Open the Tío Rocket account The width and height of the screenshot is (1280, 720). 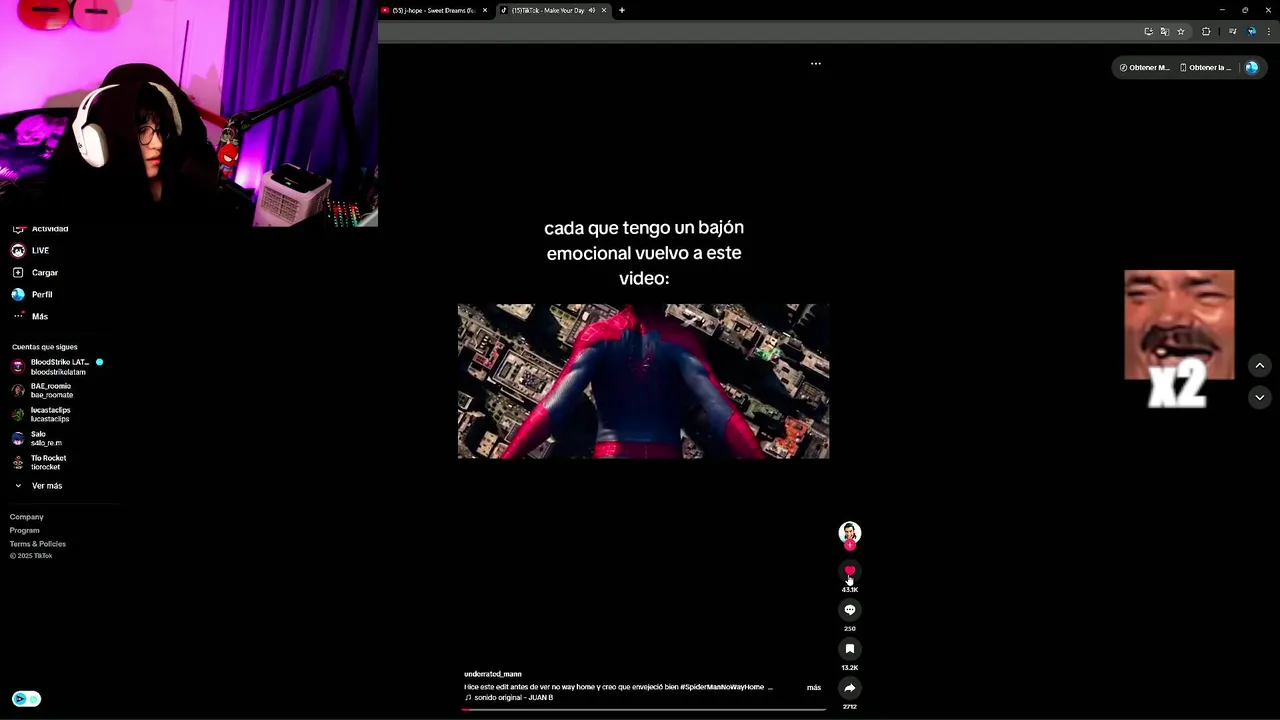[x=39, y=462]
